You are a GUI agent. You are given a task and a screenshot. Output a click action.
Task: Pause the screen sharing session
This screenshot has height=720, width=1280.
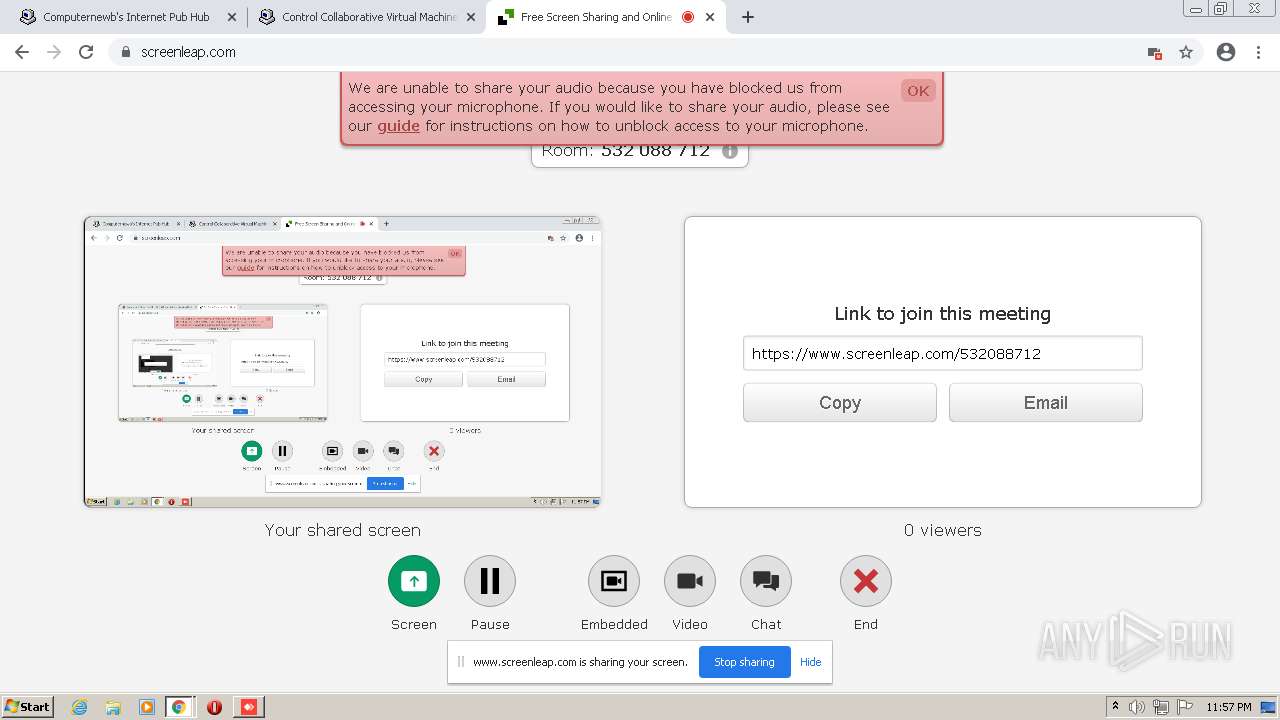coord(490,581)
